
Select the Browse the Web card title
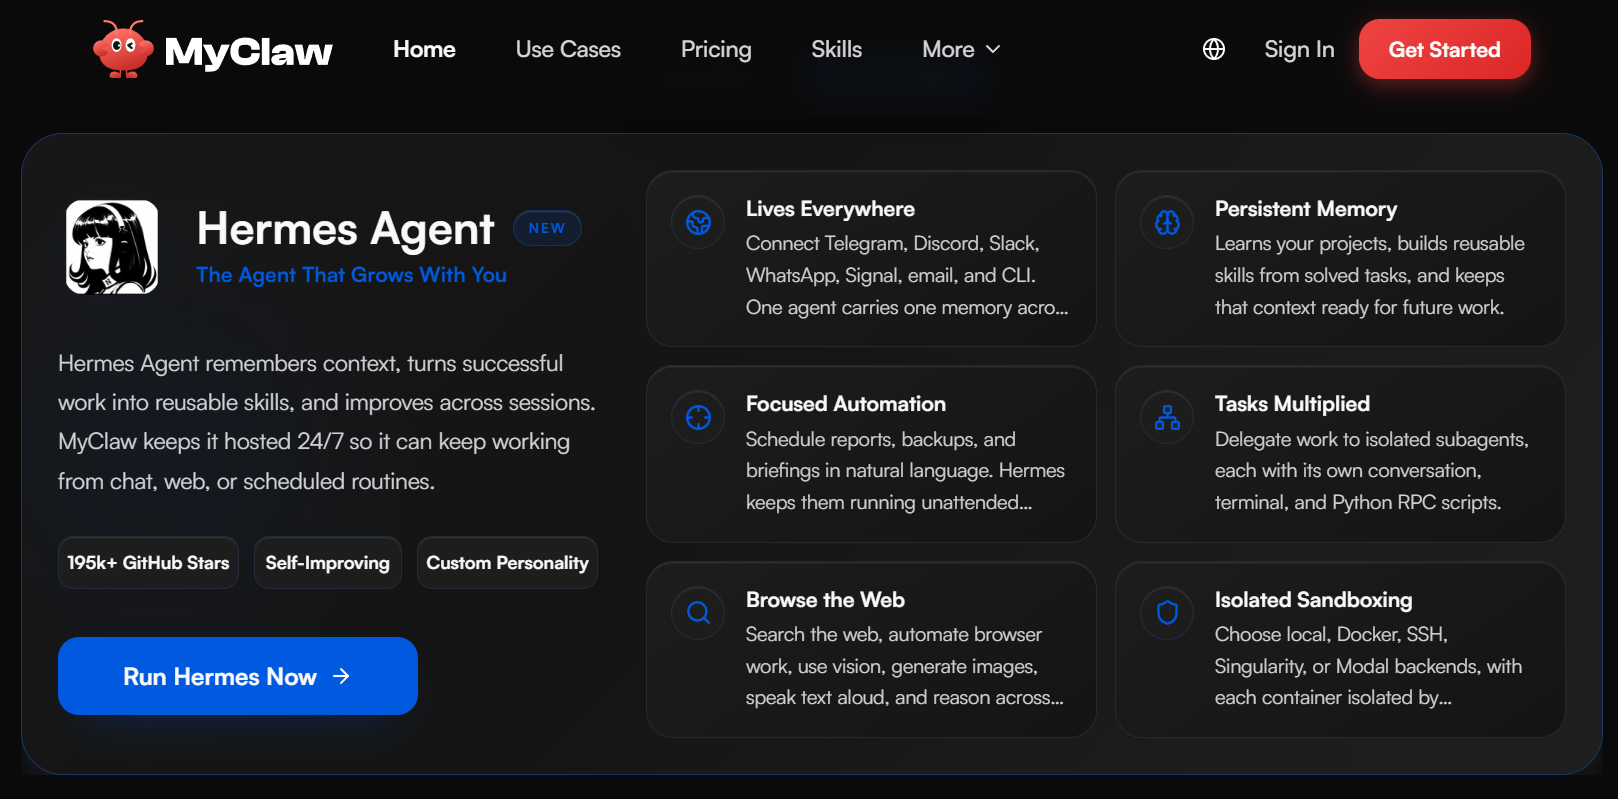[x=825, y=600]
